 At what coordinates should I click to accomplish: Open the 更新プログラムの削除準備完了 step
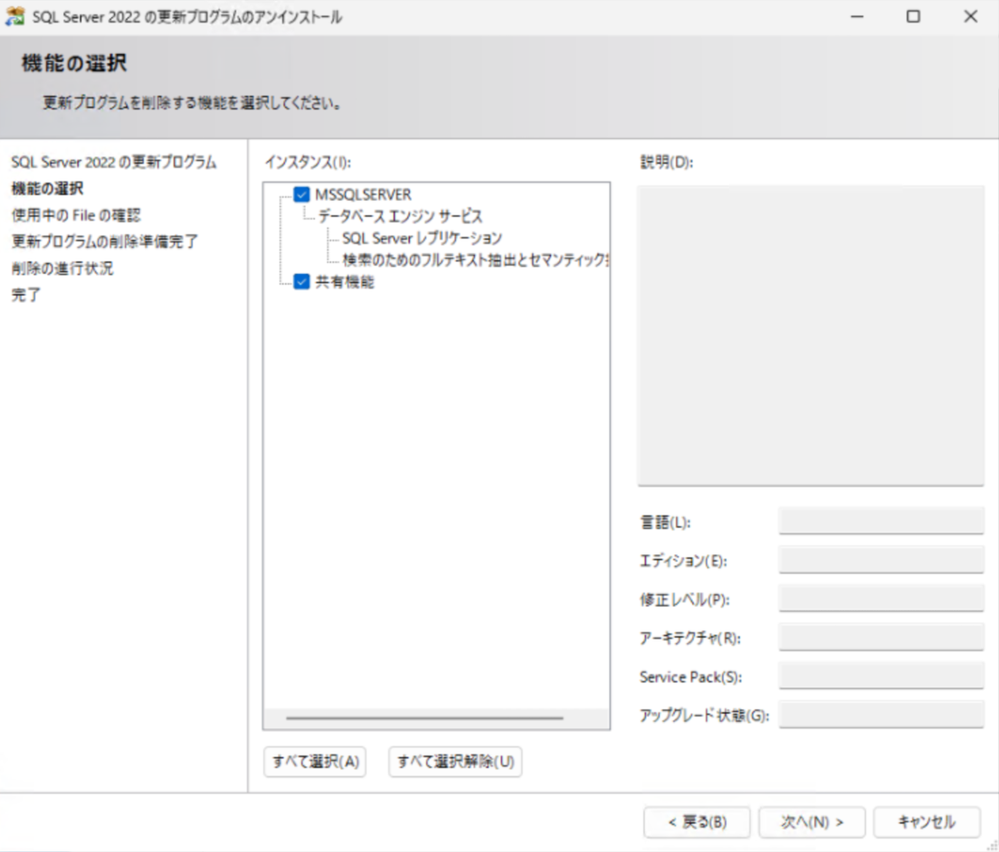click(104, 242)
